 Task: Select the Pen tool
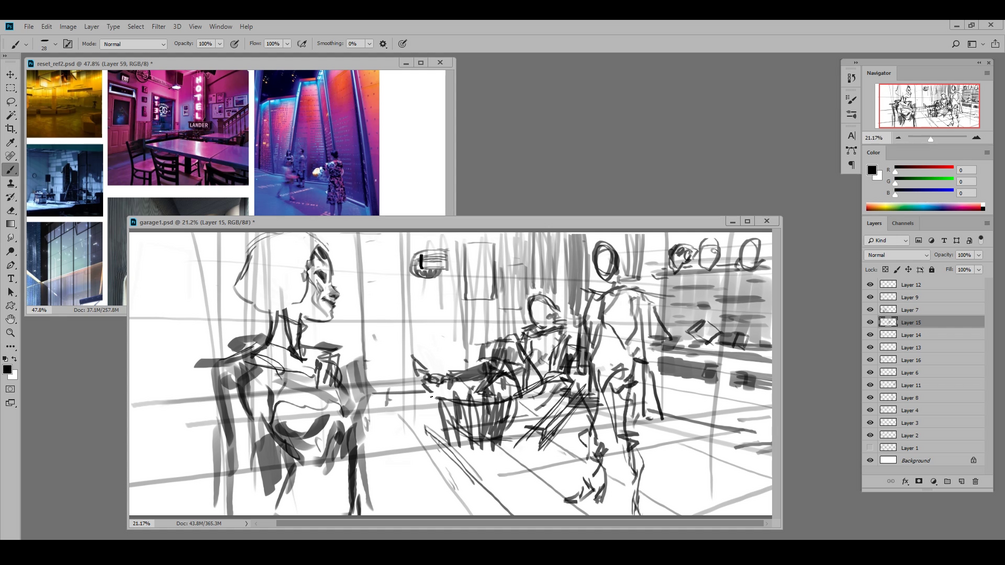[x=11, y=265]
